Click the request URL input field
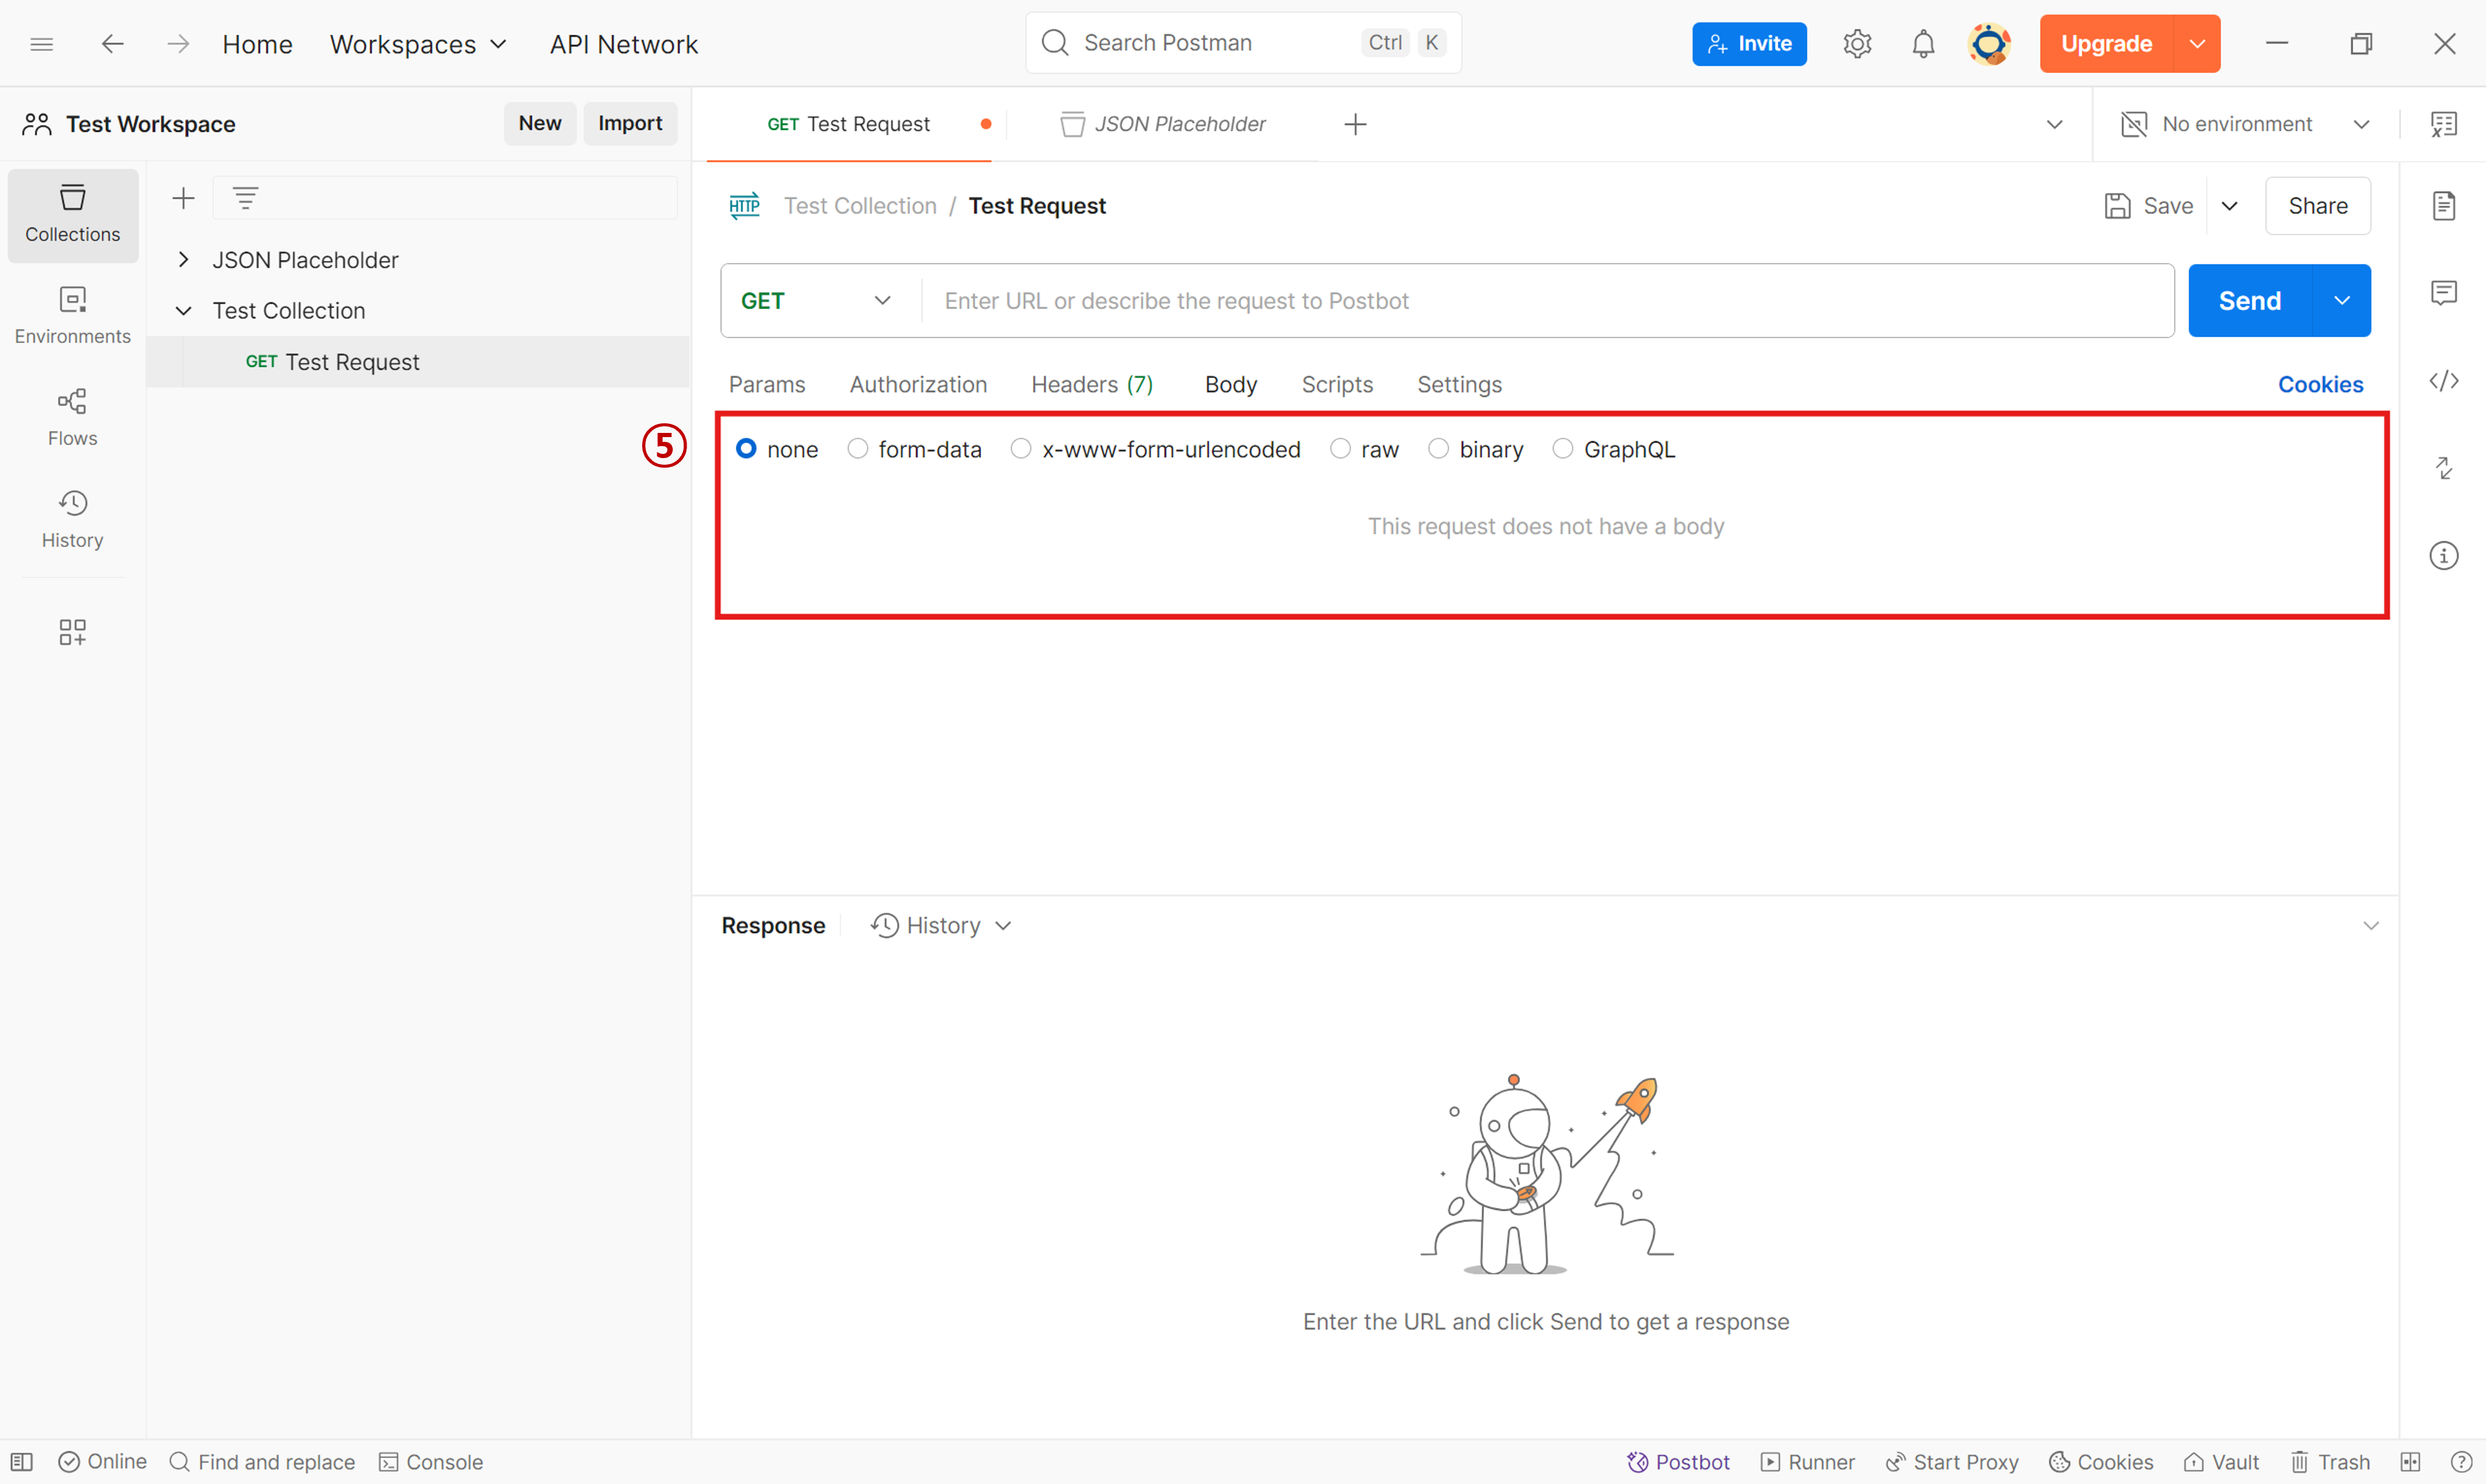This screenshot has height=1484, width=2486. coord(1547,301)
